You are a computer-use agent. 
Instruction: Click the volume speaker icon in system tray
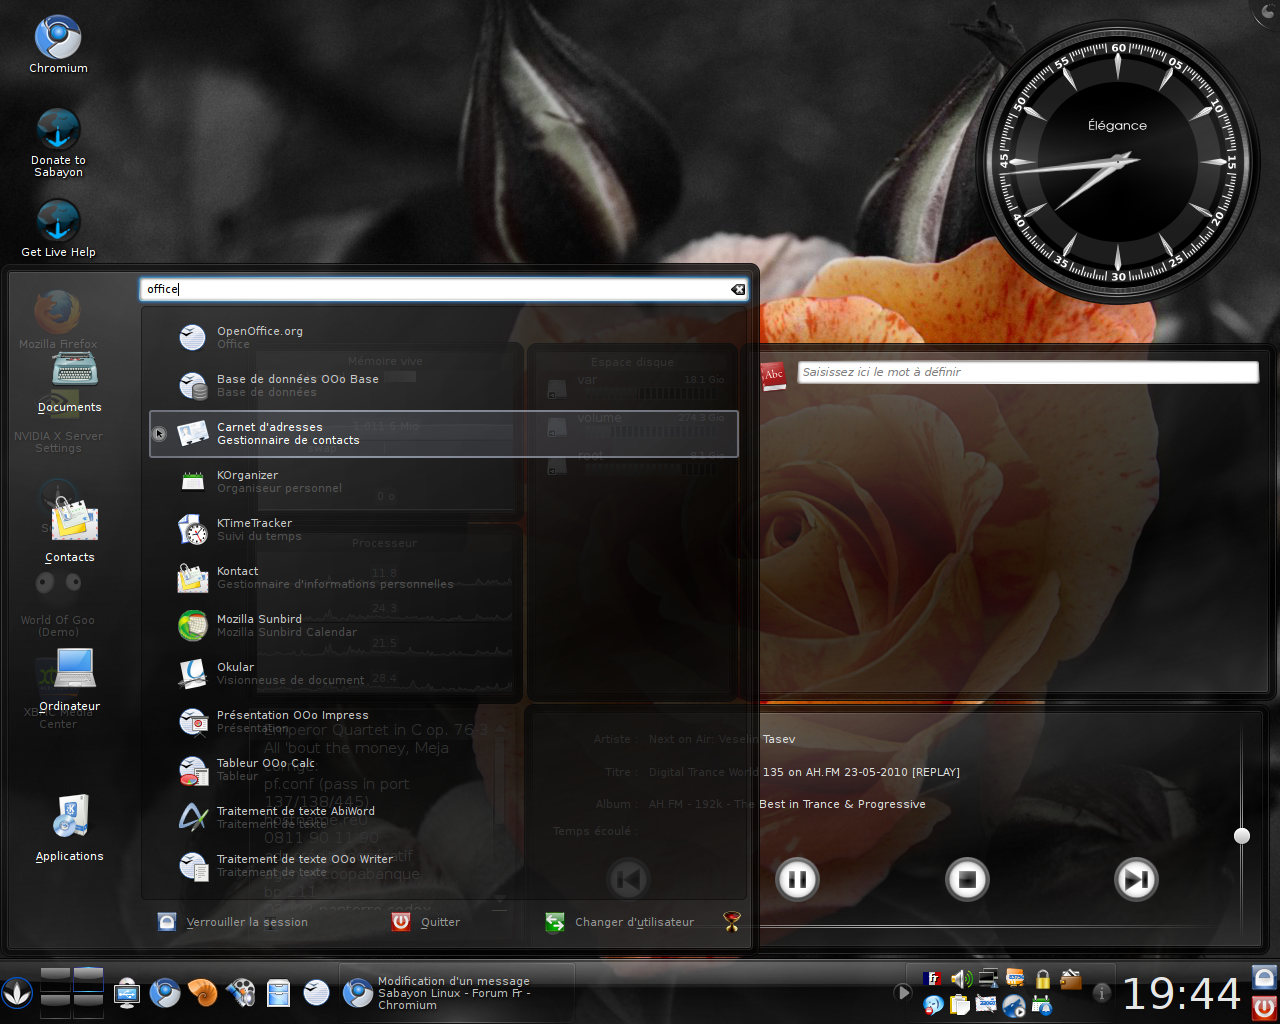(x=961, y=979)
